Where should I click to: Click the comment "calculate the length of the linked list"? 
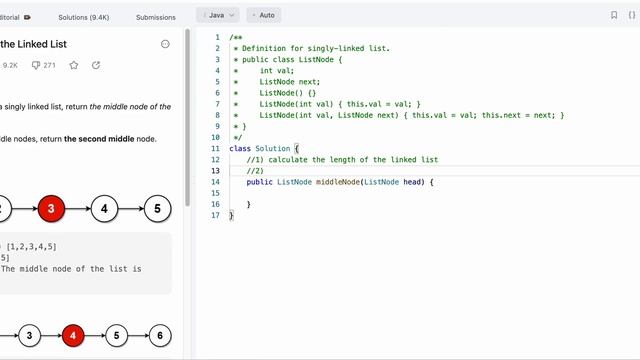point(353,160)
